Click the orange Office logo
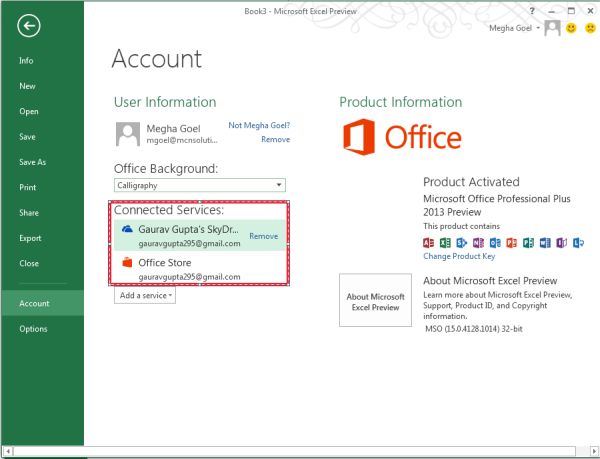Viewport: 600px width, 459px height. 402,137
